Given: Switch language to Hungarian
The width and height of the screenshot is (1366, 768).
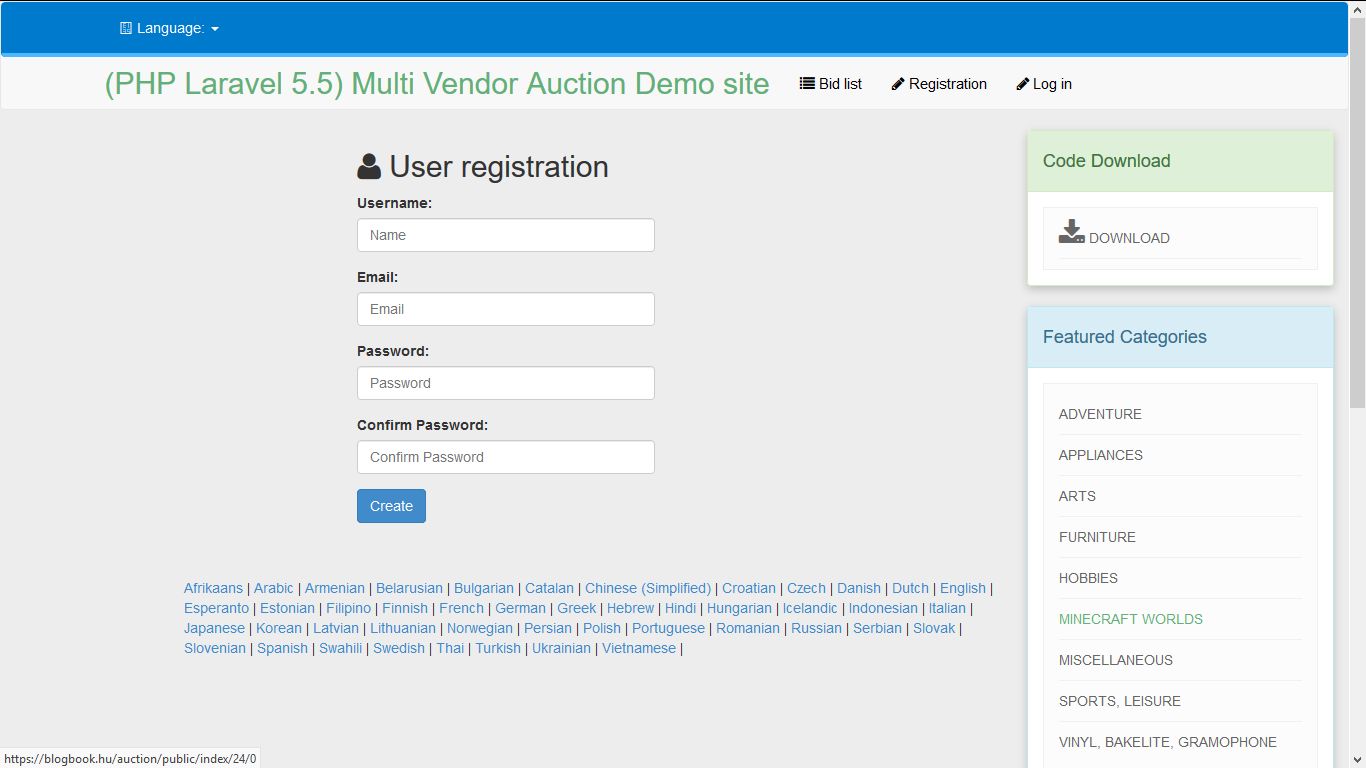Looking at the screenshot, I should pyautogui.click(x=739, y=608).
